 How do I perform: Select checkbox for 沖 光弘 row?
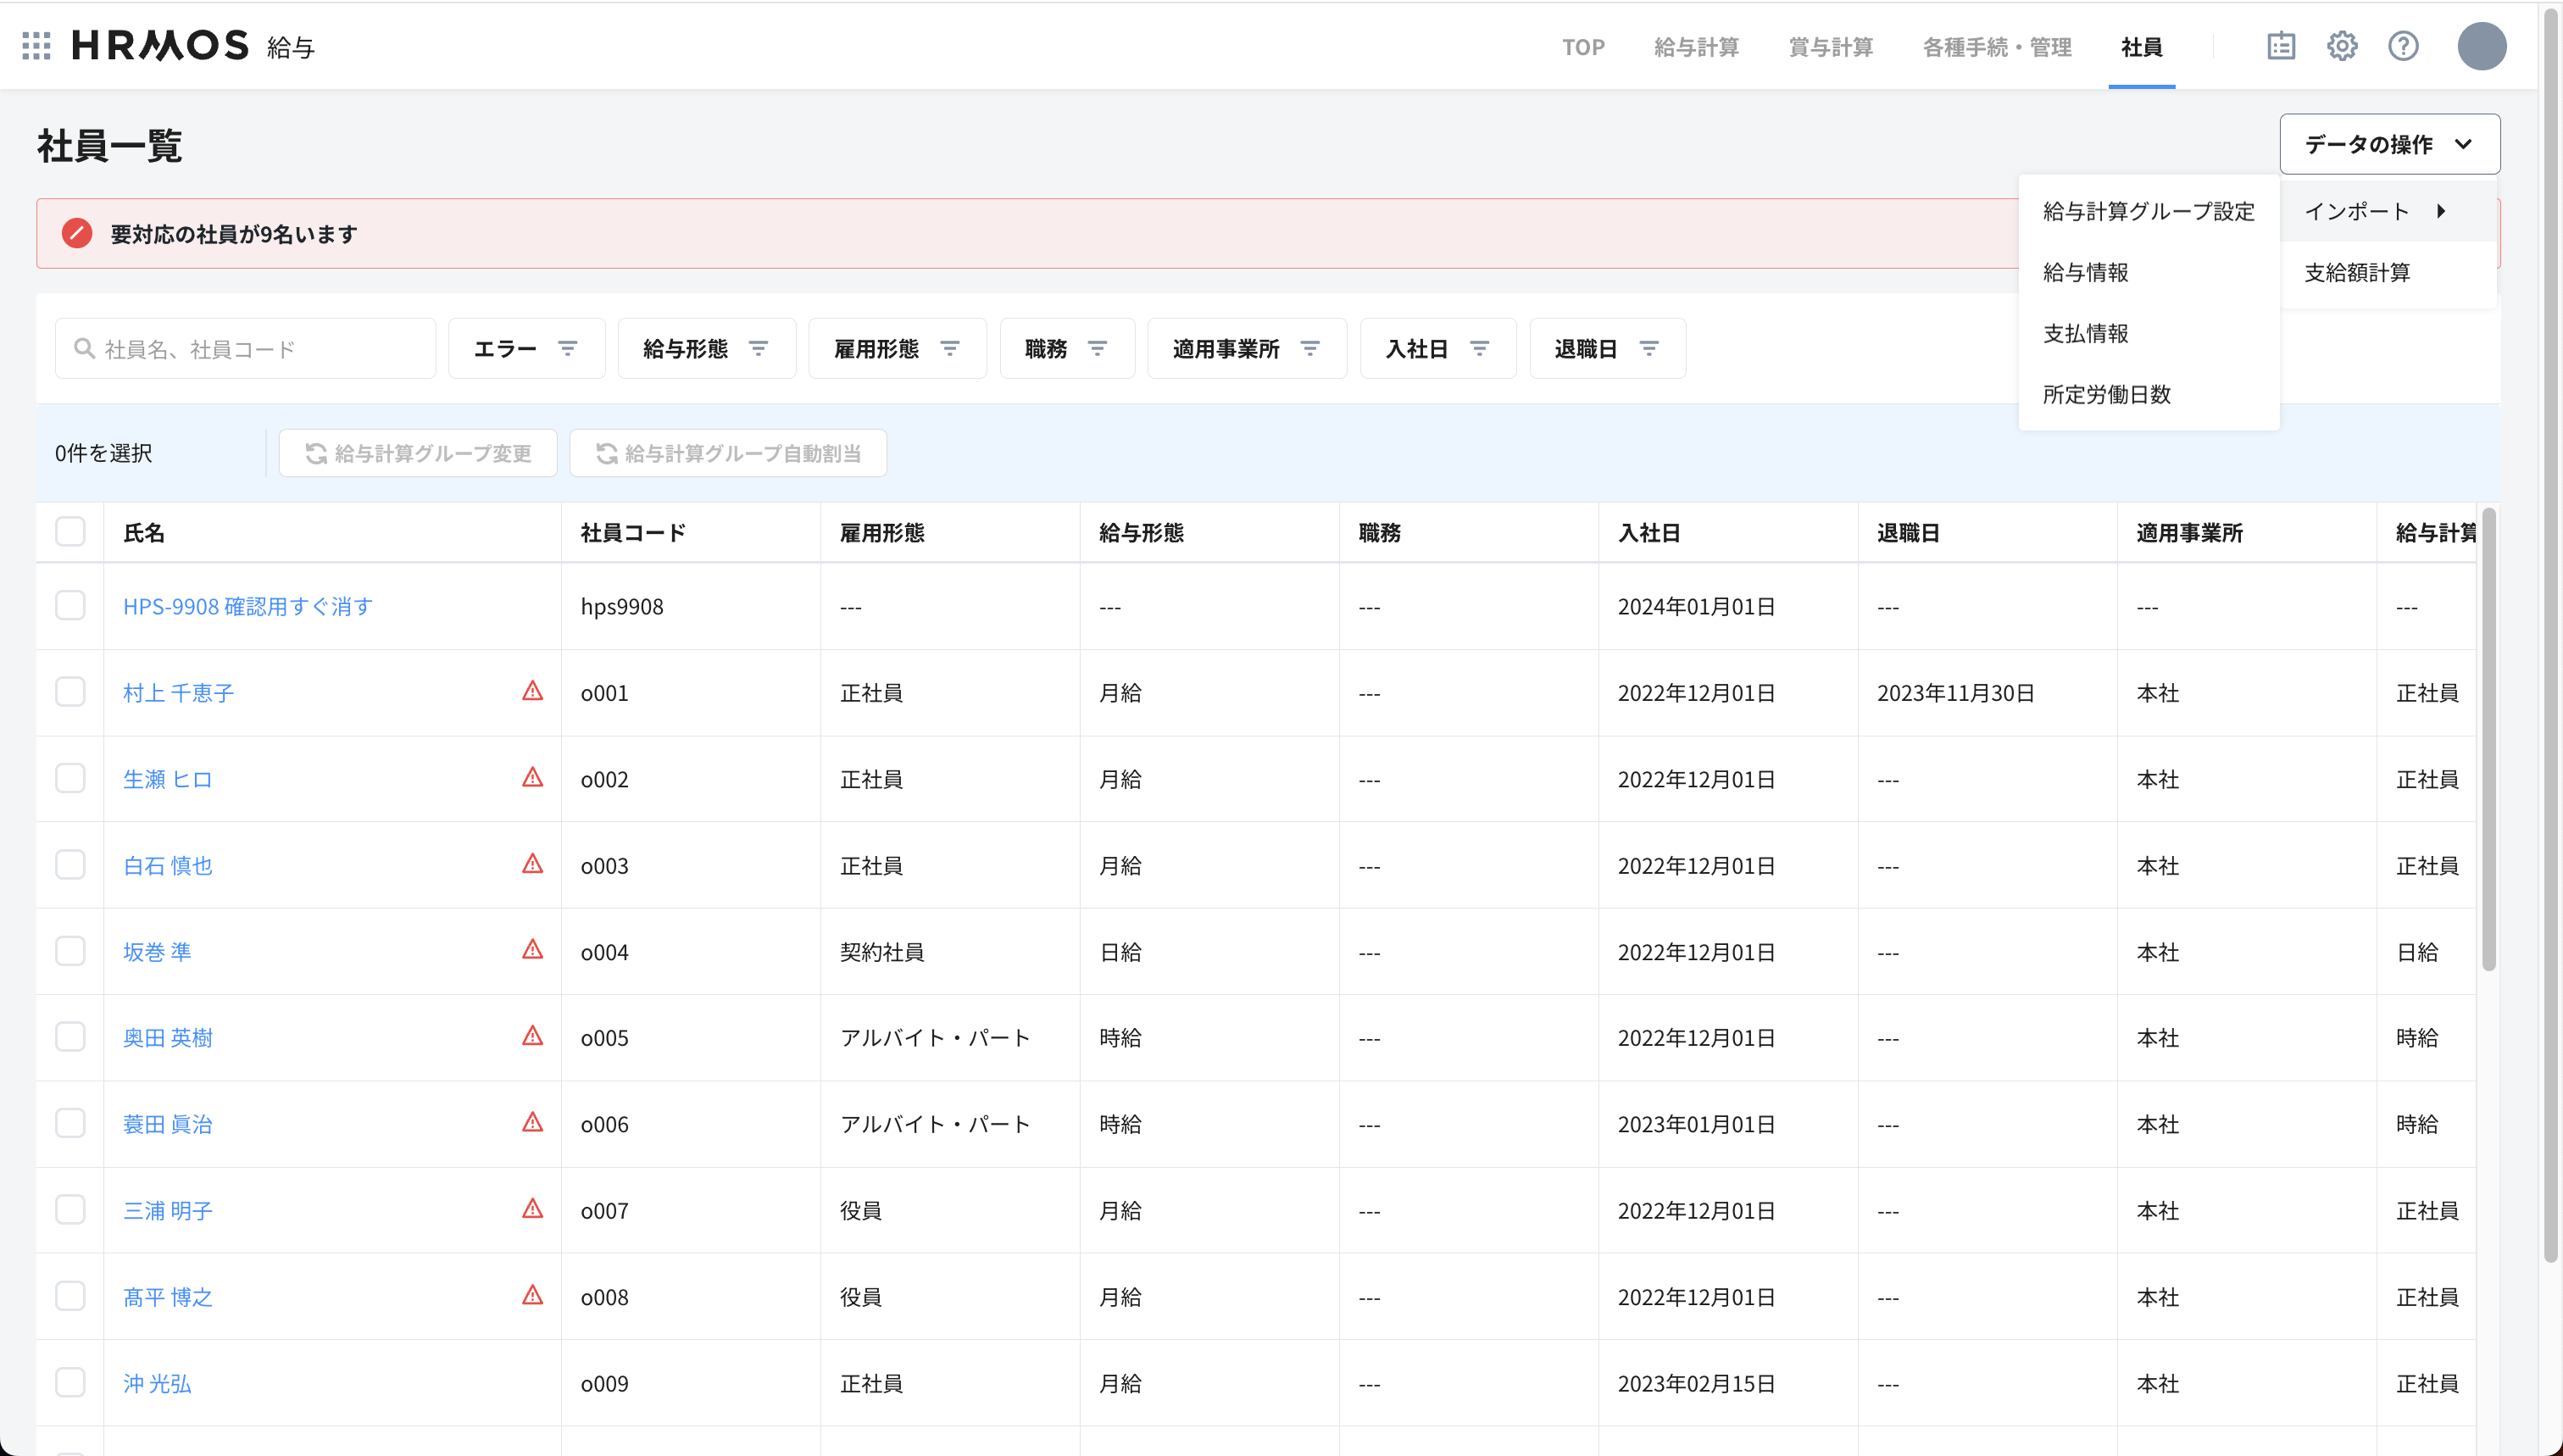click(70, 1382)
